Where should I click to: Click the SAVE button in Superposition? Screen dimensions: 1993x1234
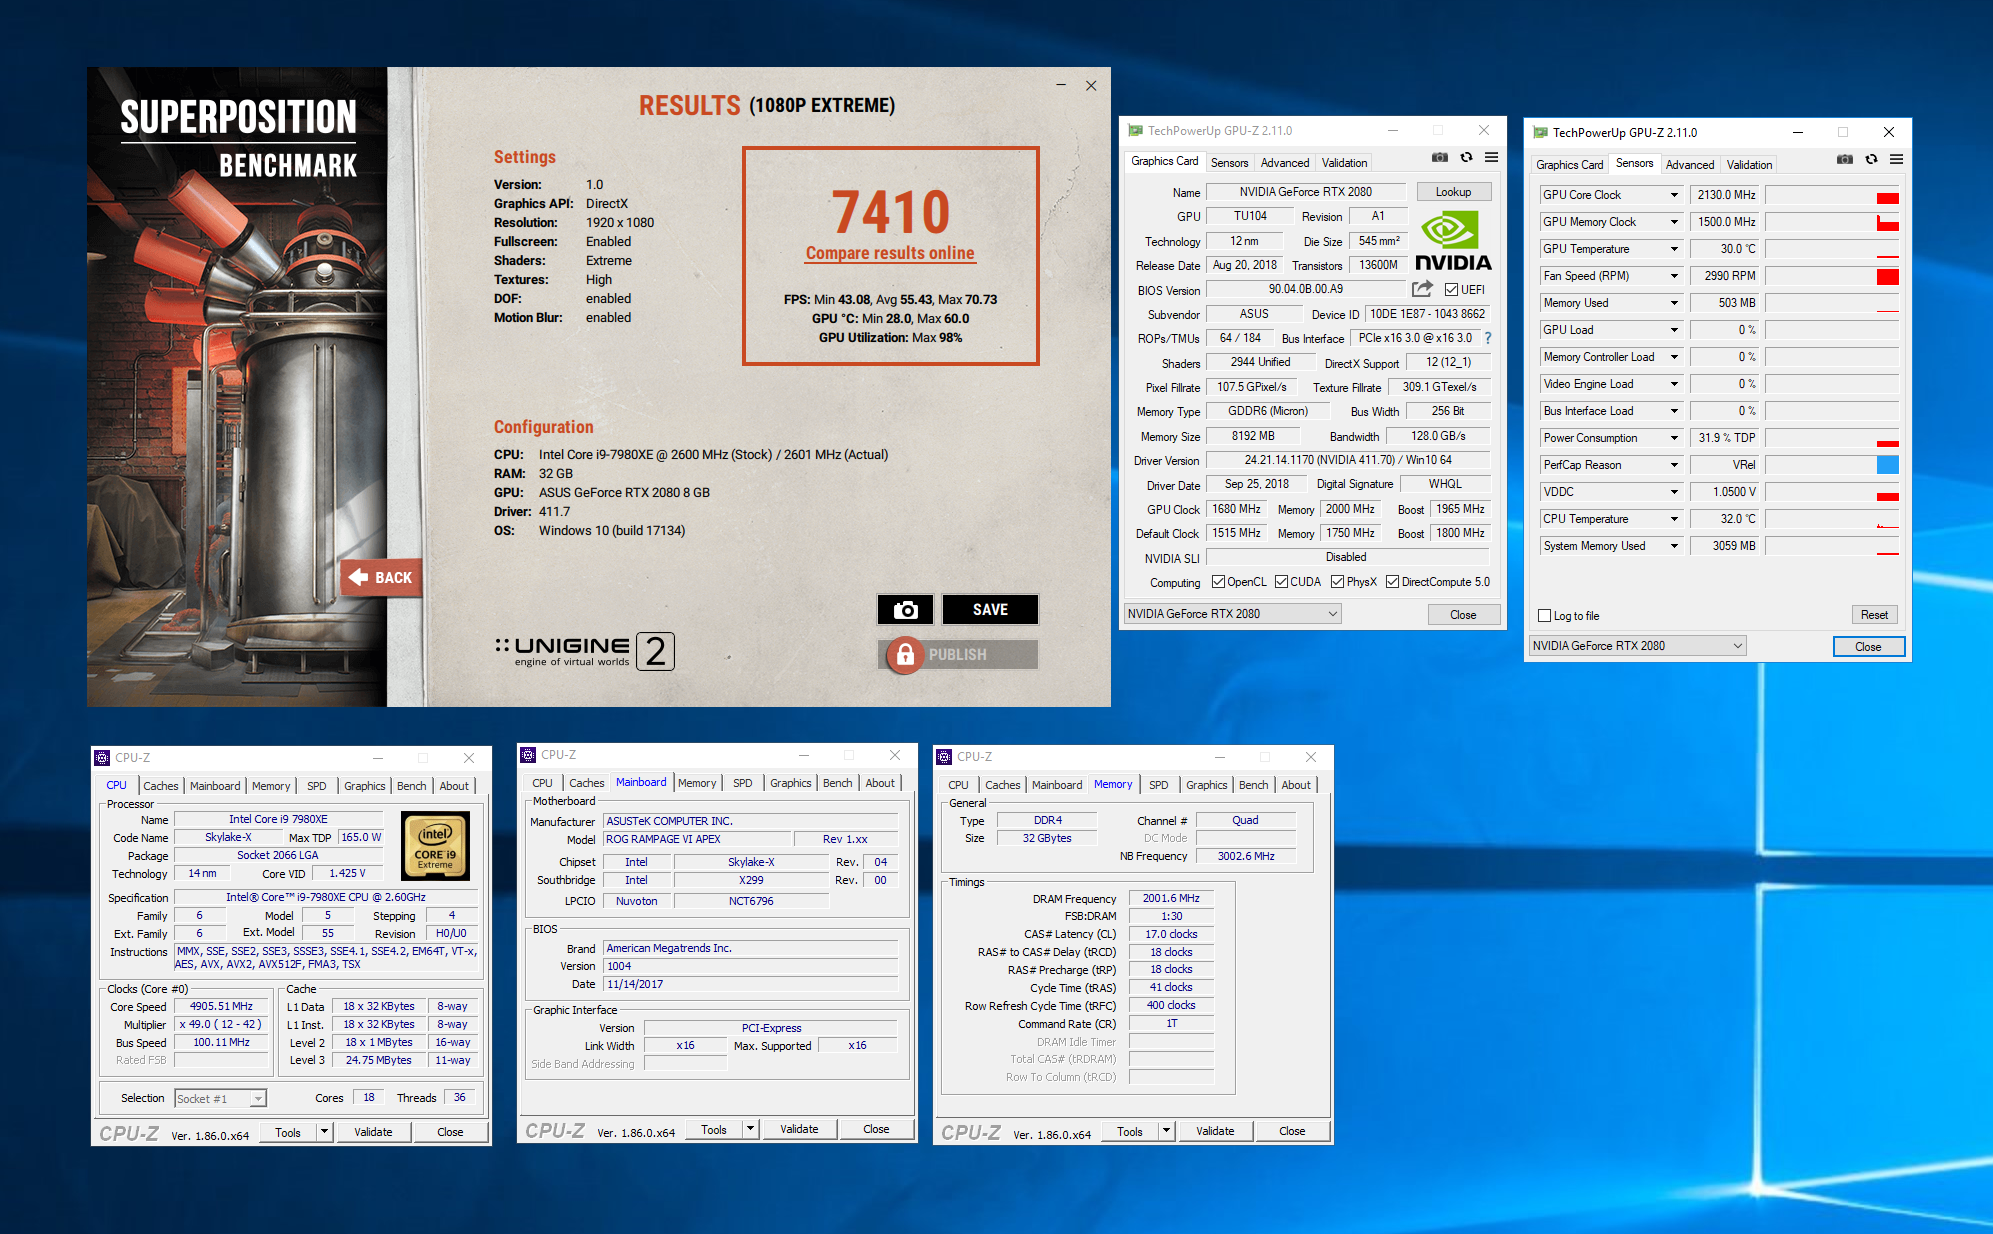(990, 610)
